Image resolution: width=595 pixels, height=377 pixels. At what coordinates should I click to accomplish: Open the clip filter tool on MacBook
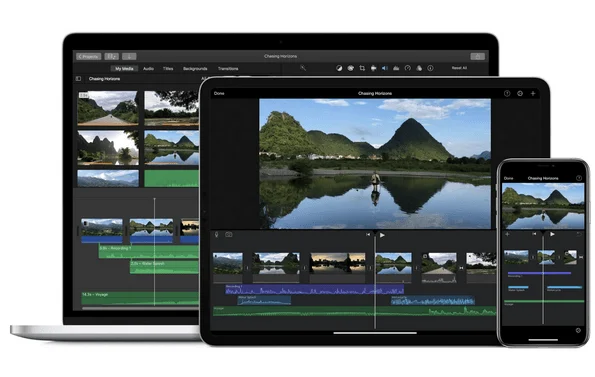pyautogui.click(x=419, y=68)
